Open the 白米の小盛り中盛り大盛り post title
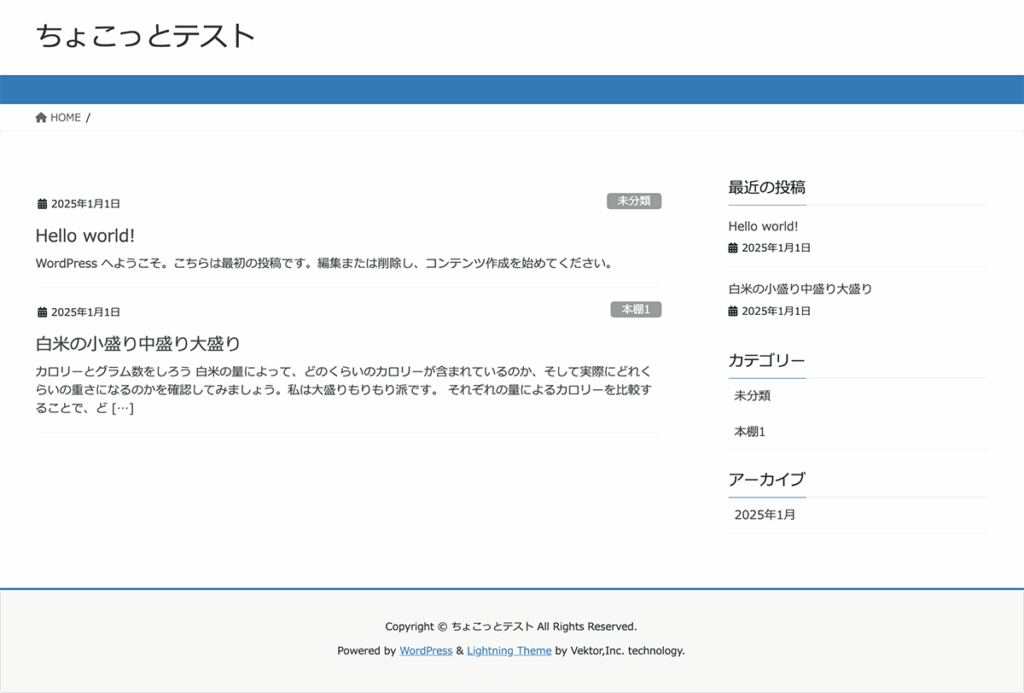Screen dimensions: 1024x693 pyautogui.click(x=138, y=344)
